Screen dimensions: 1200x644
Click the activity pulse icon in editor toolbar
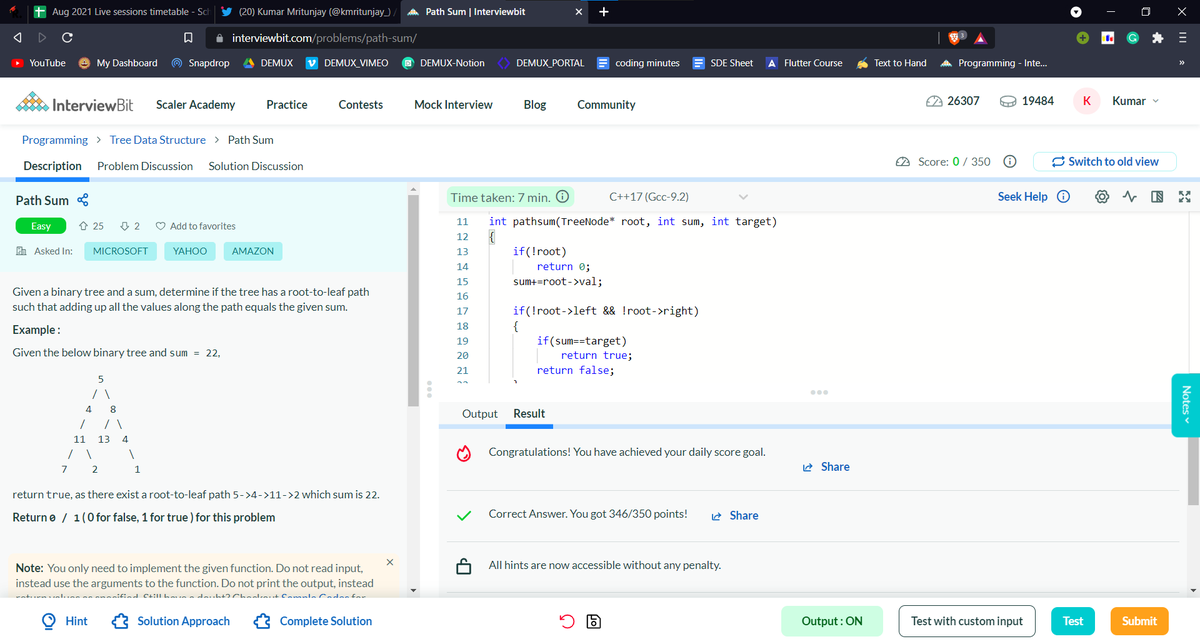tap(1129, 197)
